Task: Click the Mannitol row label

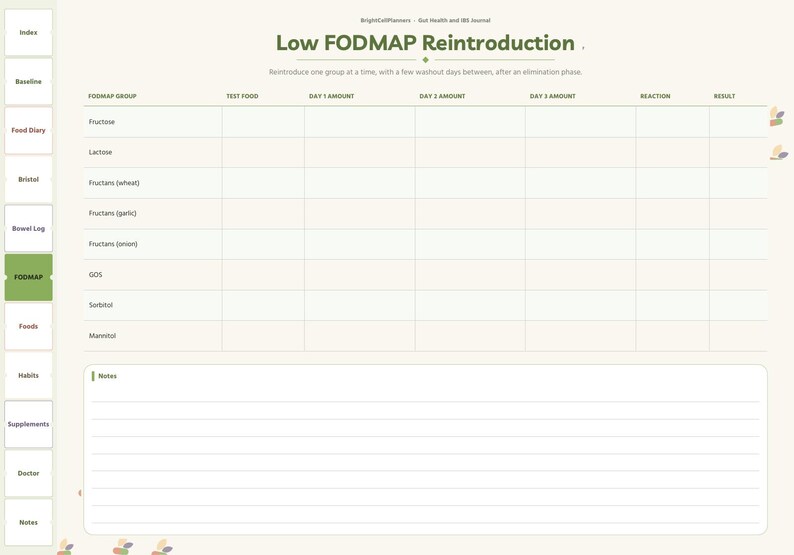Action: [x=102, y=336]
